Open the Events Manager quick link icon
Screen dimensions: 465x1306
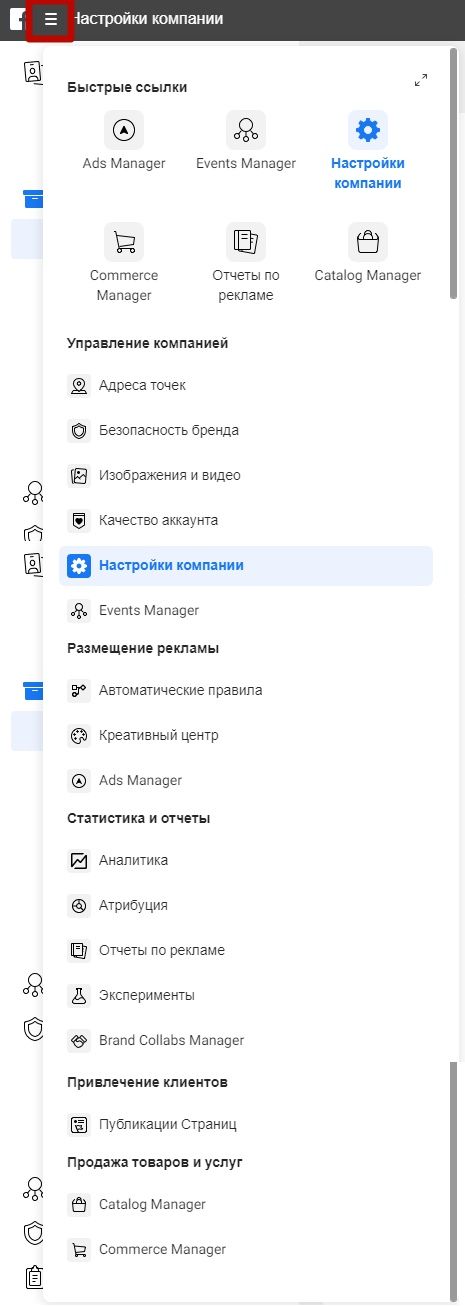tap(246, 130)
